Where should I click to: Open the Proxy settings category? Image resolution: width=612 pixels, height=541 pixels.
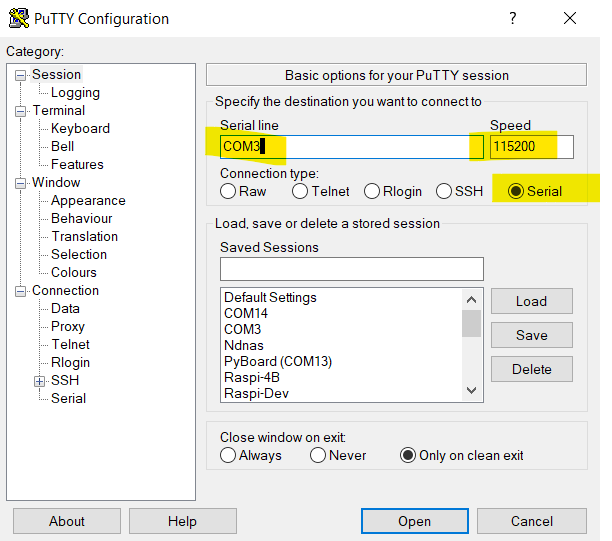(68, 326)
